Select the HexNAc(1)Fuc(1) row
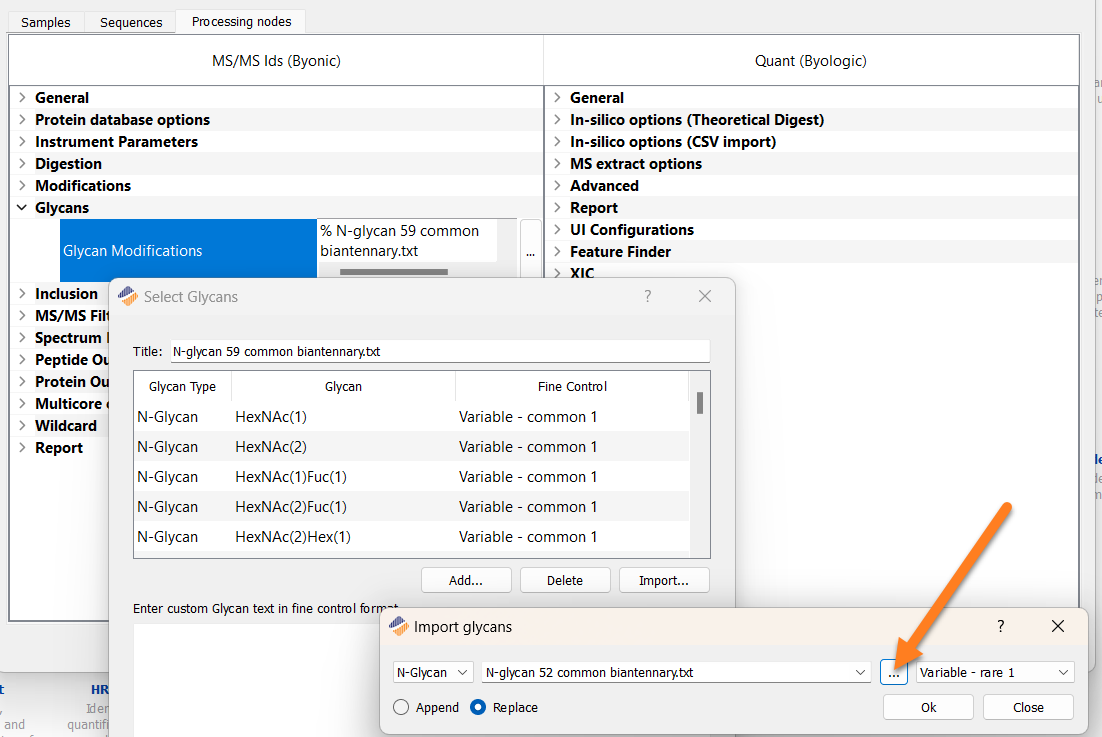1102x737 pixels. (412, 477)
